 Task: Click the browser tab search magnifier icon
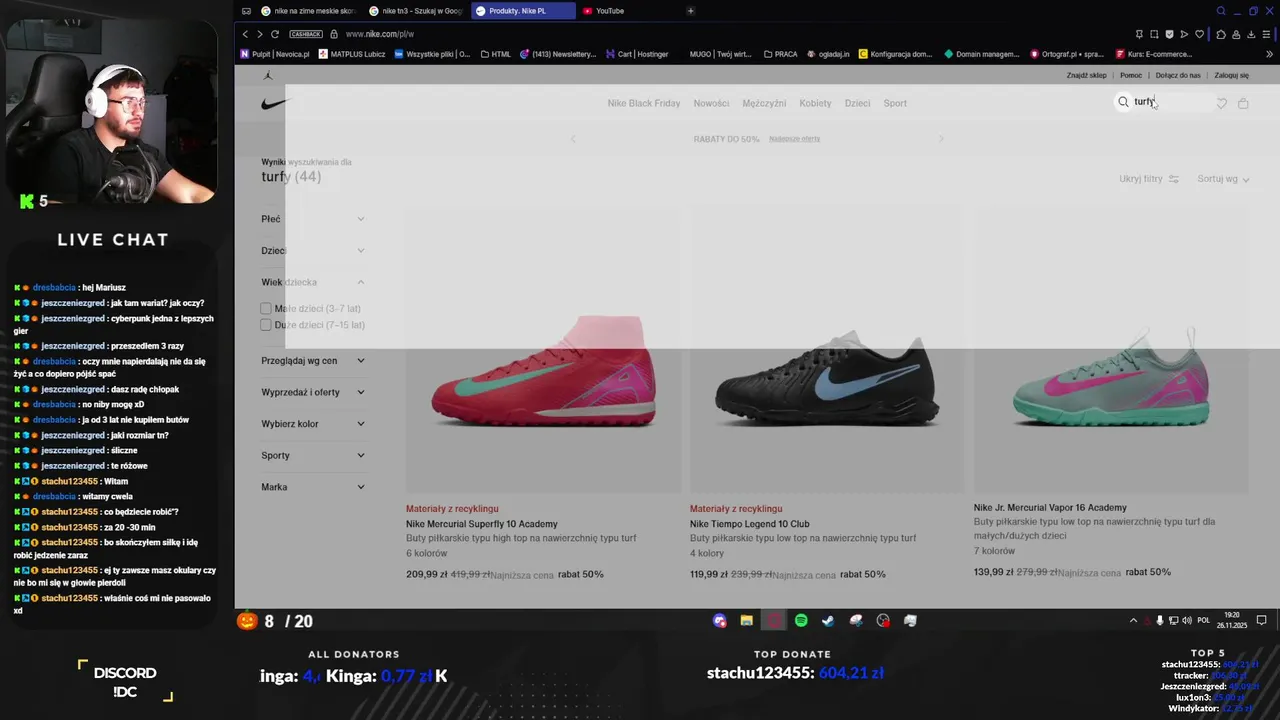pos(1221,11)
